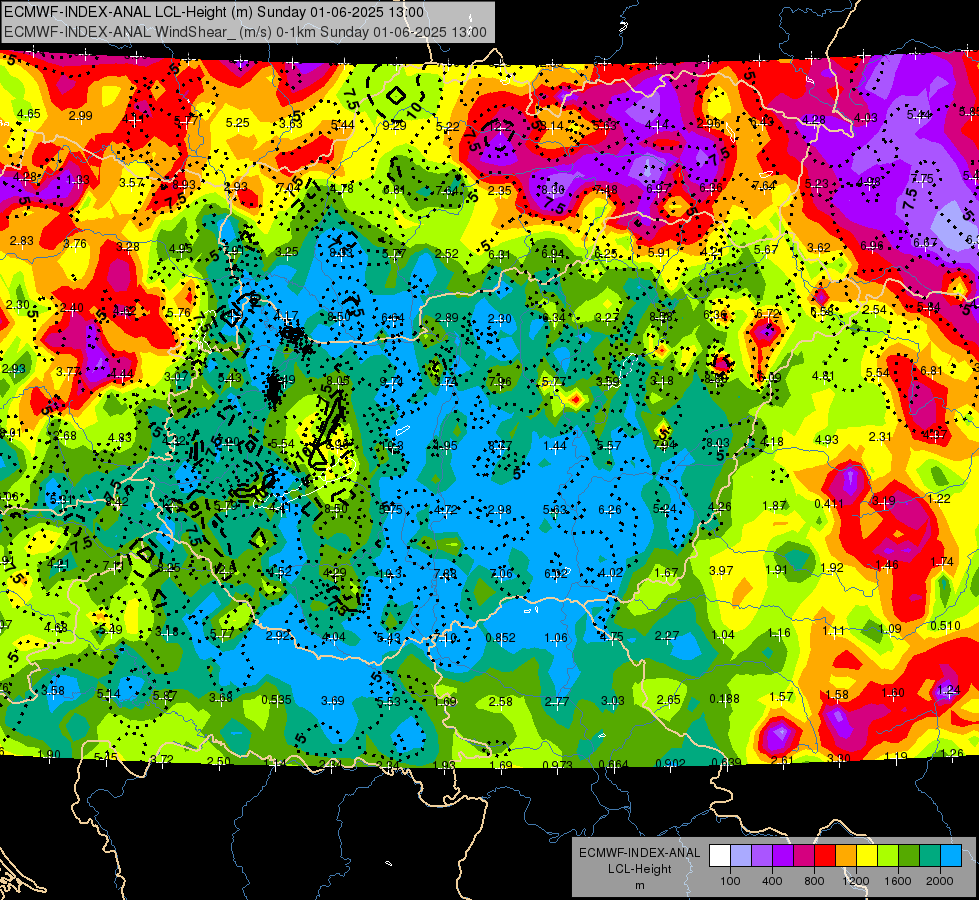Click the dark green legend swatch
Viewport: 979px width, 900px height.
pyautogui.click(x=909, y=856)
